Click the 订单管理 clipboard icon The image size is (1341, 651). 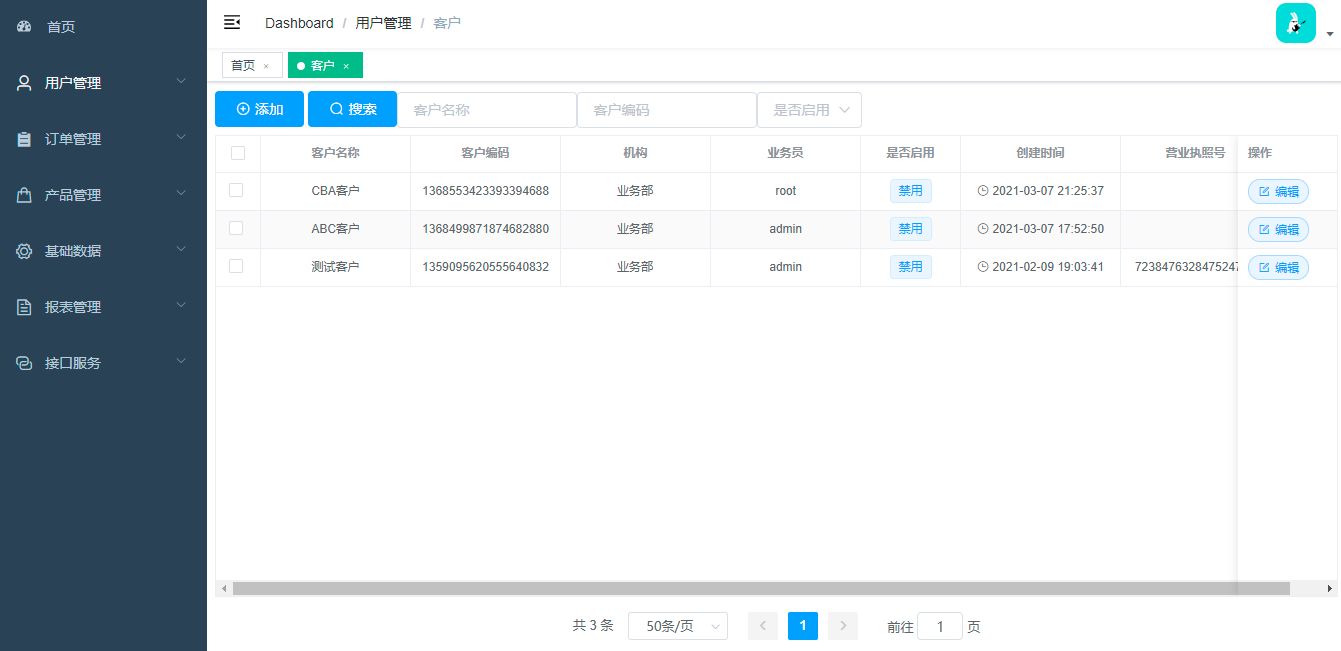click(x=24, y=139)
